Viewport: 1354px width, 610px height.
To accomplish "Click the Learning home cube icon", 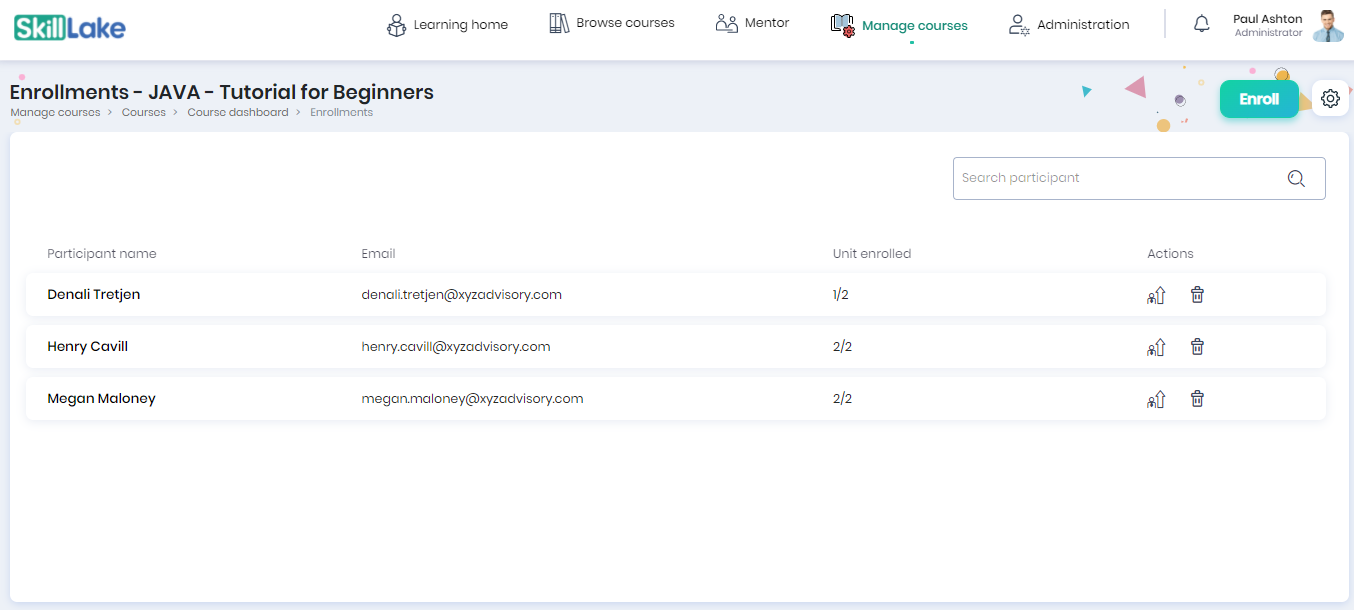I will click(396, 25).
